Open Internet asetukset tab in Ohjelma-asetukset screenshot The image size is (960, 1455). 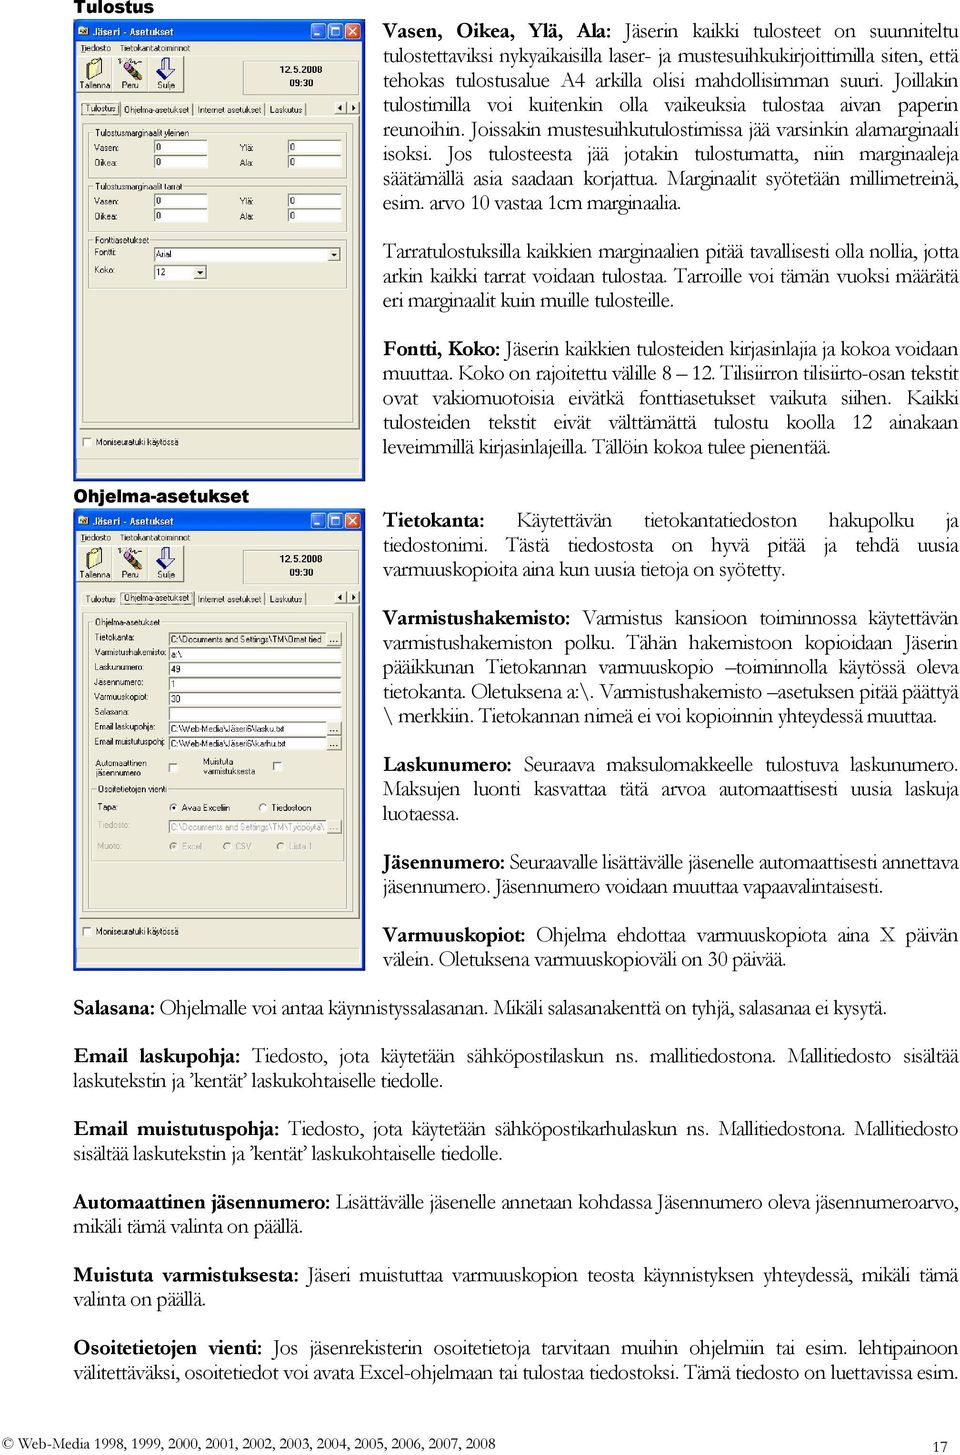(x=230, y=599)
